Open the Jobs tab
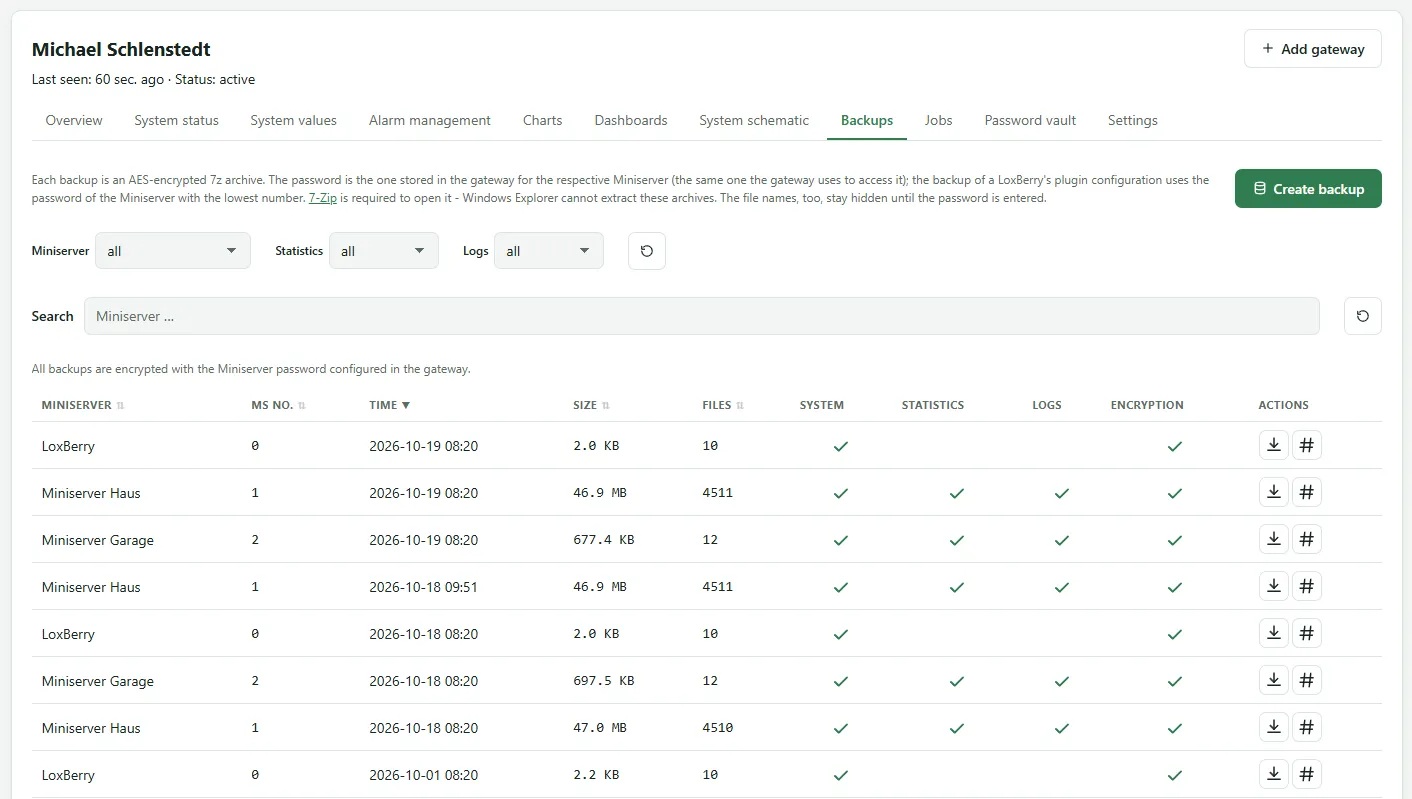 pyautogui.click(x=938, y=120)
